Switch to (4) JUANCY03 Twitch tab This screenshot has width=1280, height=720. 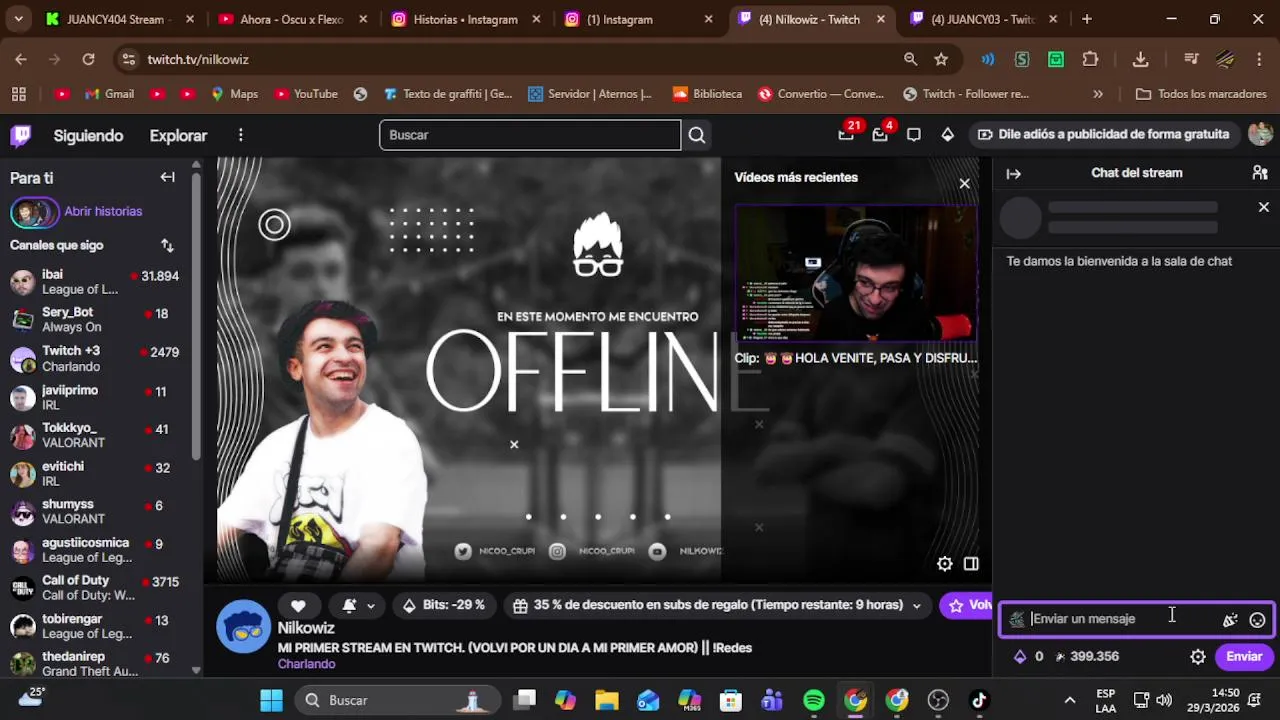[983, 19]
